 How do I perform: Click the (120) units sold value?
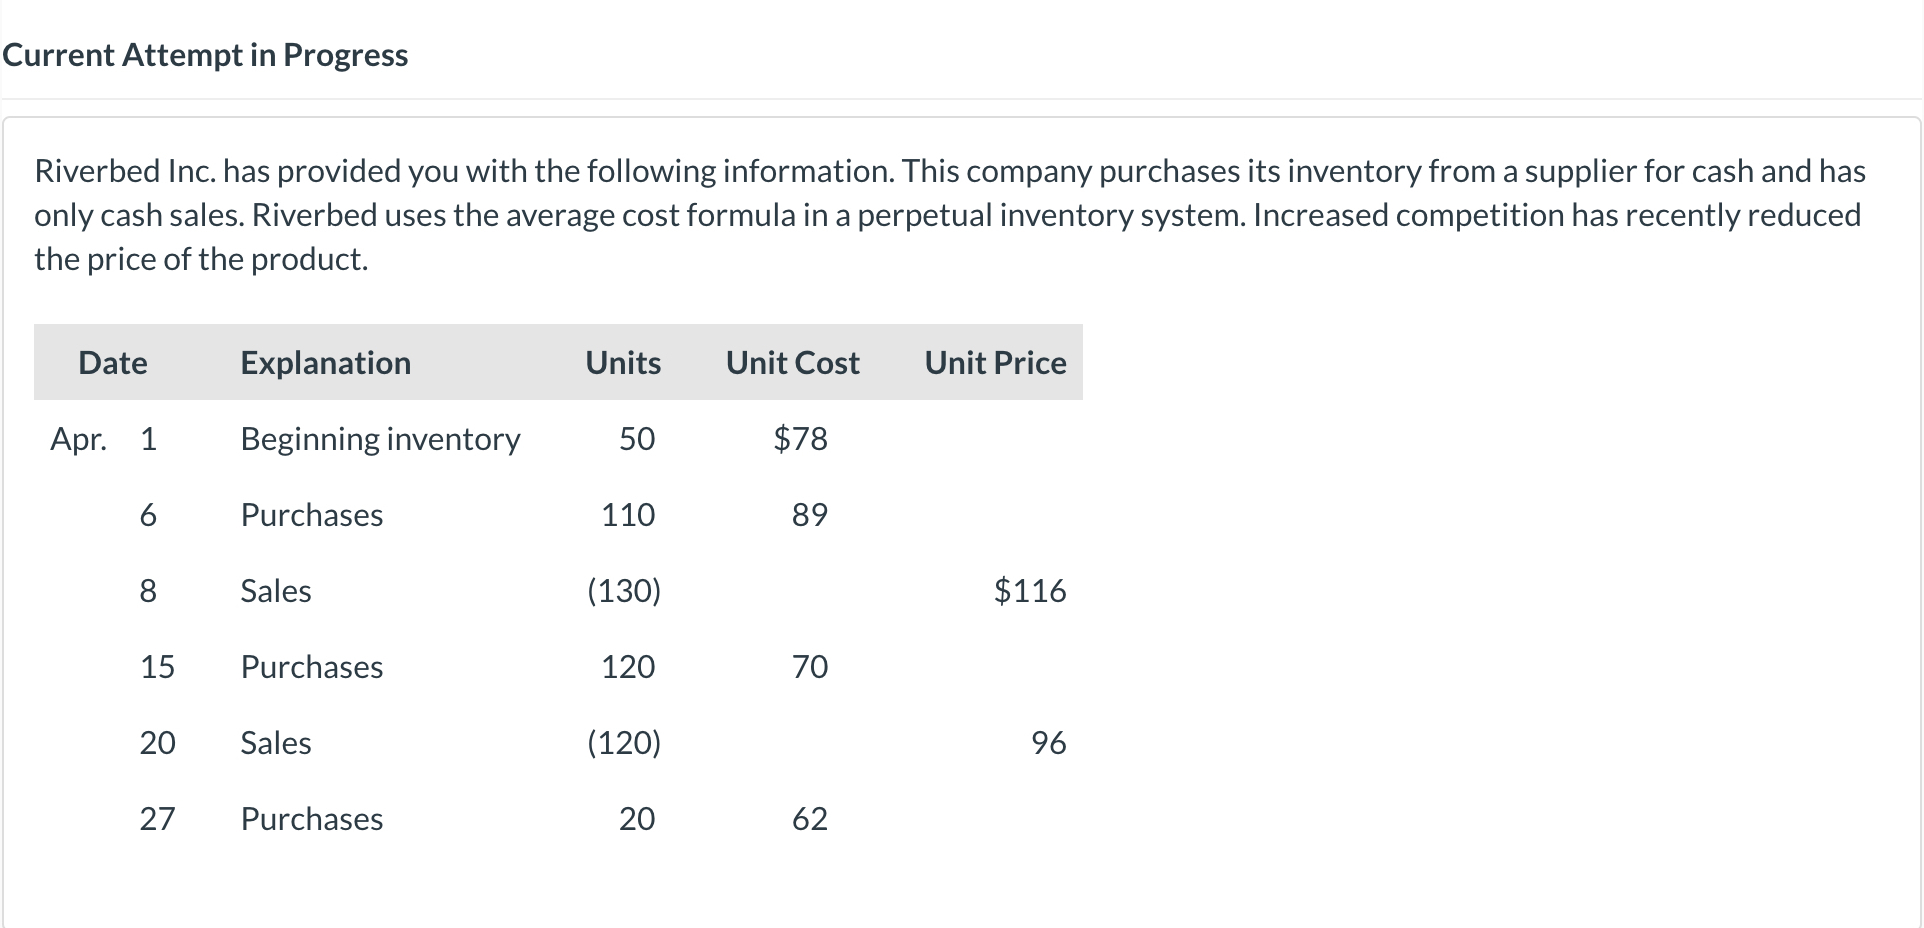(623, 743)
